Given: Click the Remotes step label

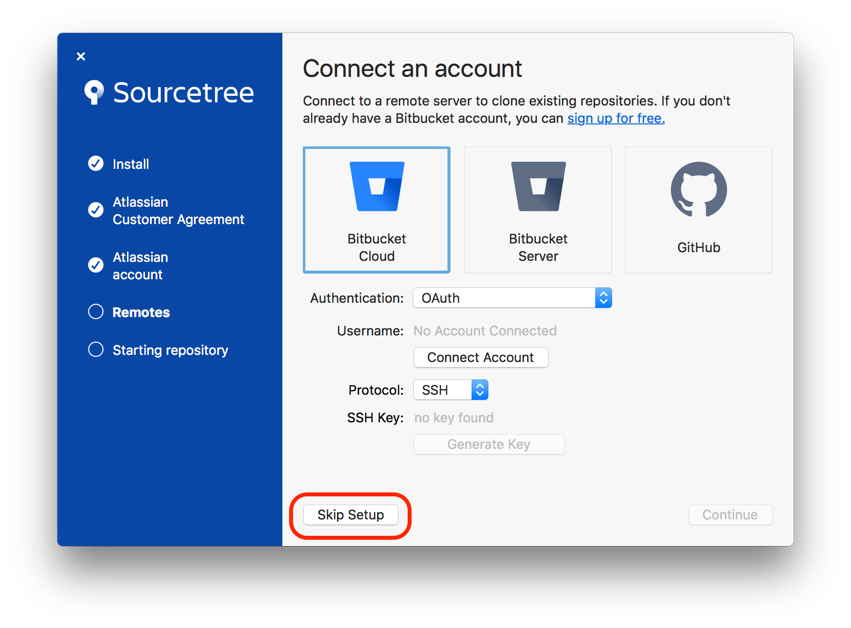Looking at the screenshot, I should [141, 312].
